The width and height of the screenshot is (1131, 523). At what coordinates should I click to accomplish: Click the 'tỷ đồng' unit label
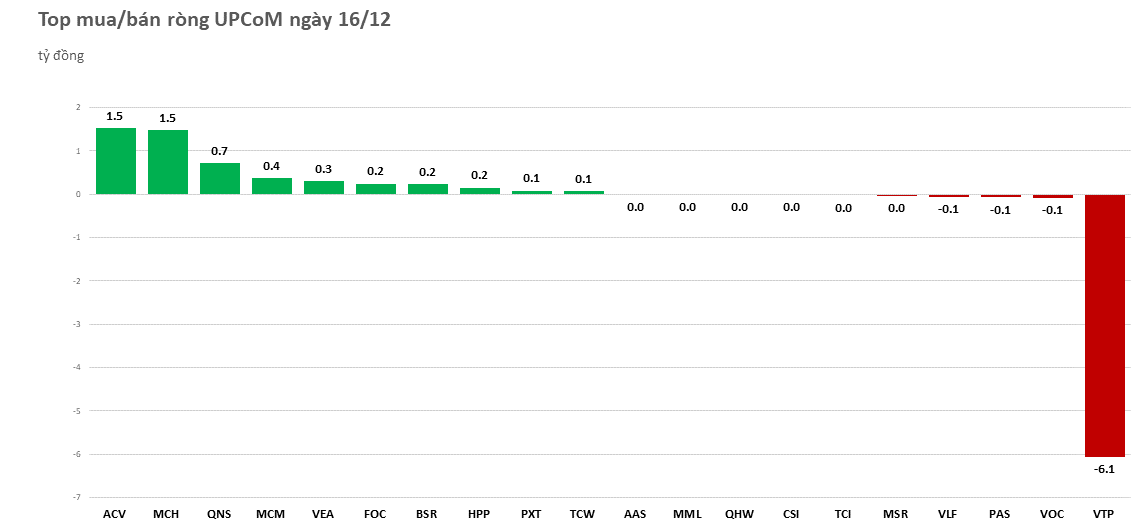point(61,56)
